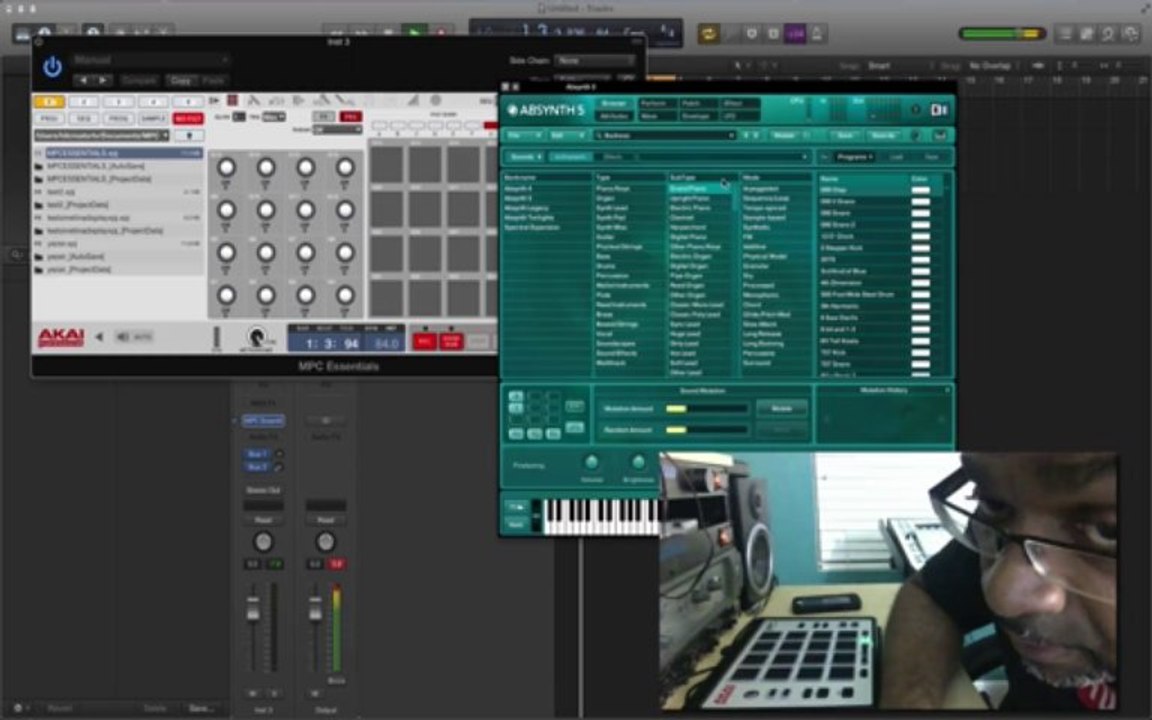Open the Programs dropdown in Absynth

[x=854, y=157]
